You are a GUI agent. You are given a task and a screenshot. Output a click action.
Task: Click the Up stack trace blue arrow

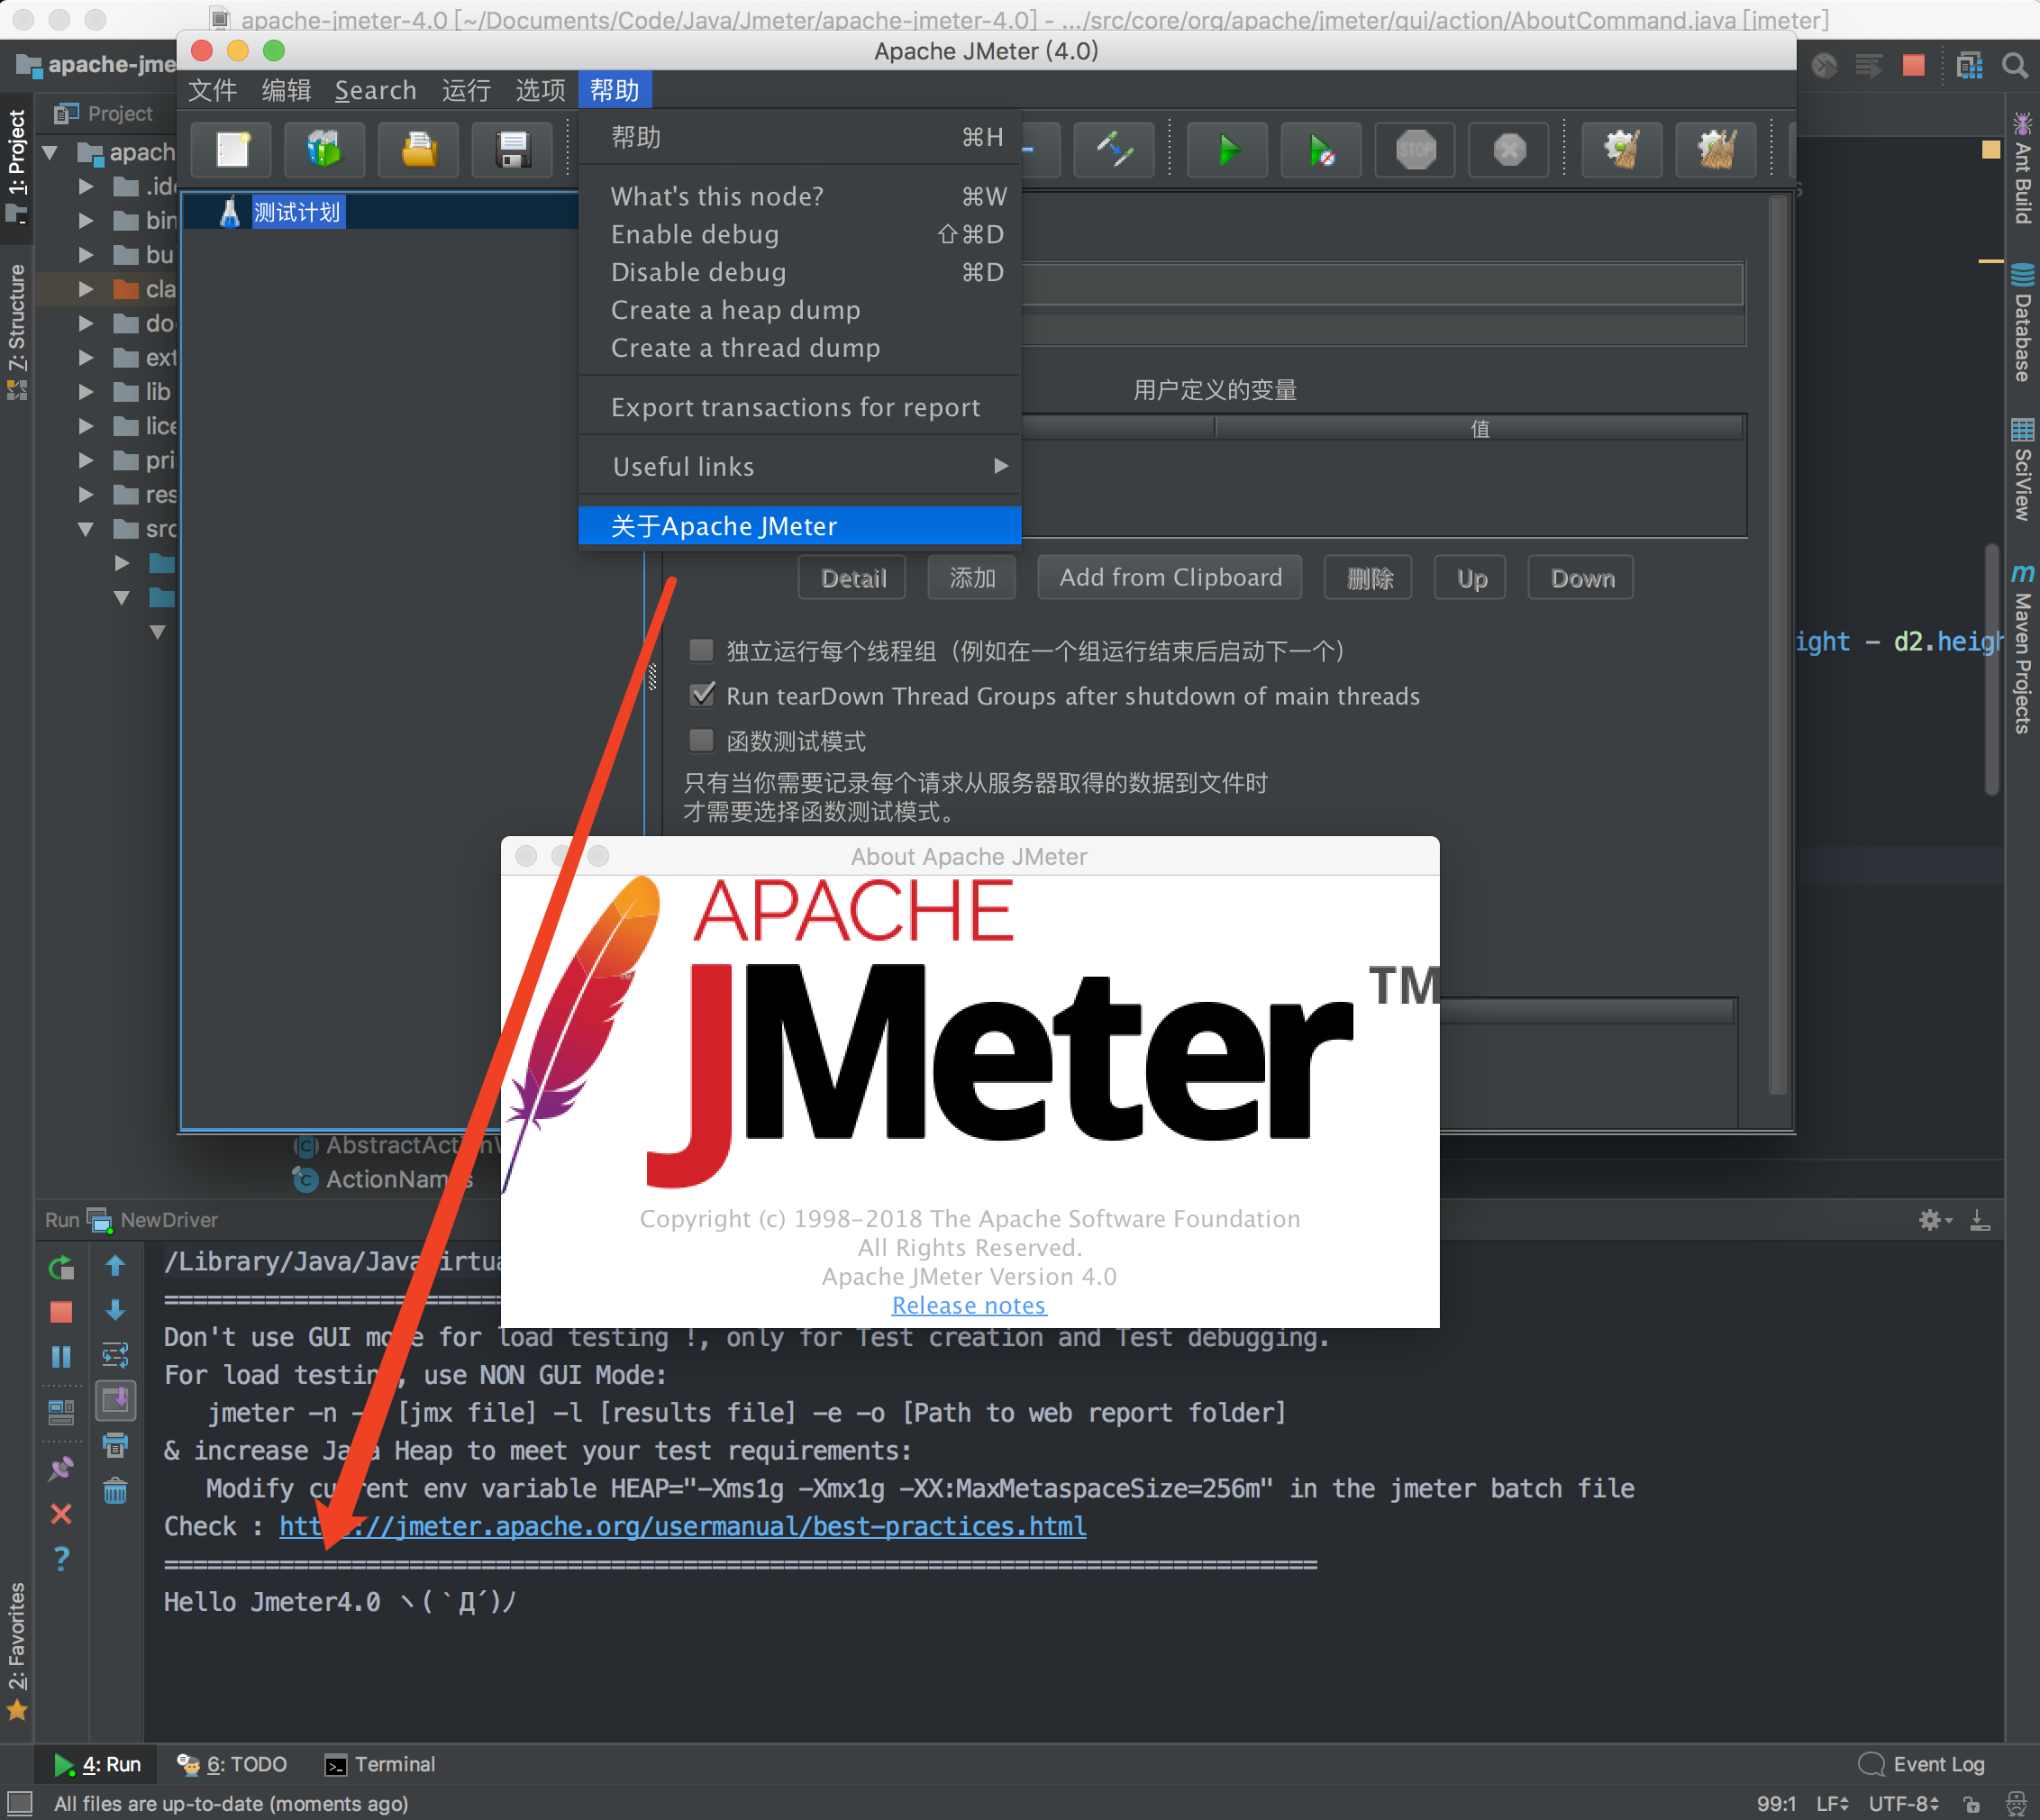(x=115, y=1266)
